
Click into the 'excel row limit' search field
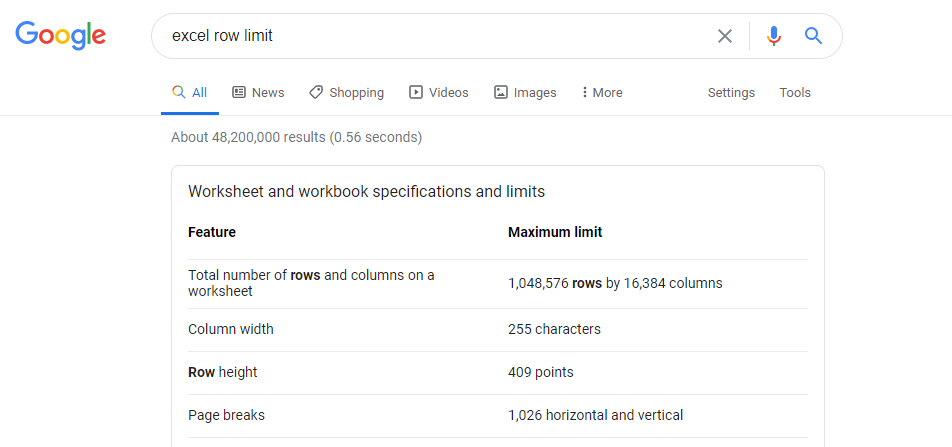pos(437,36)
